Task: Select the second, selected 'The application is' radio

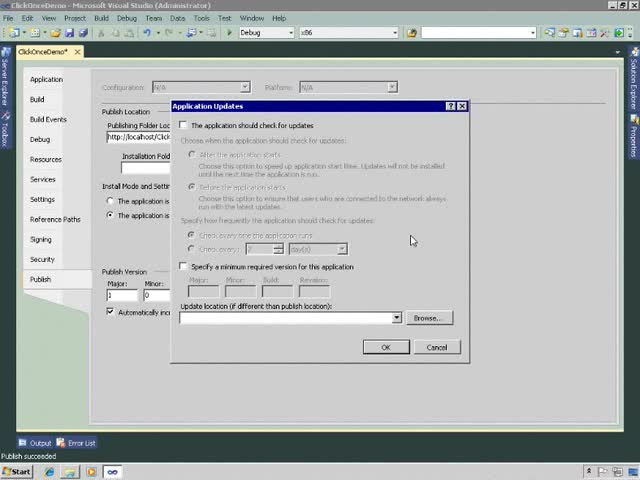Action: (110, 215)
